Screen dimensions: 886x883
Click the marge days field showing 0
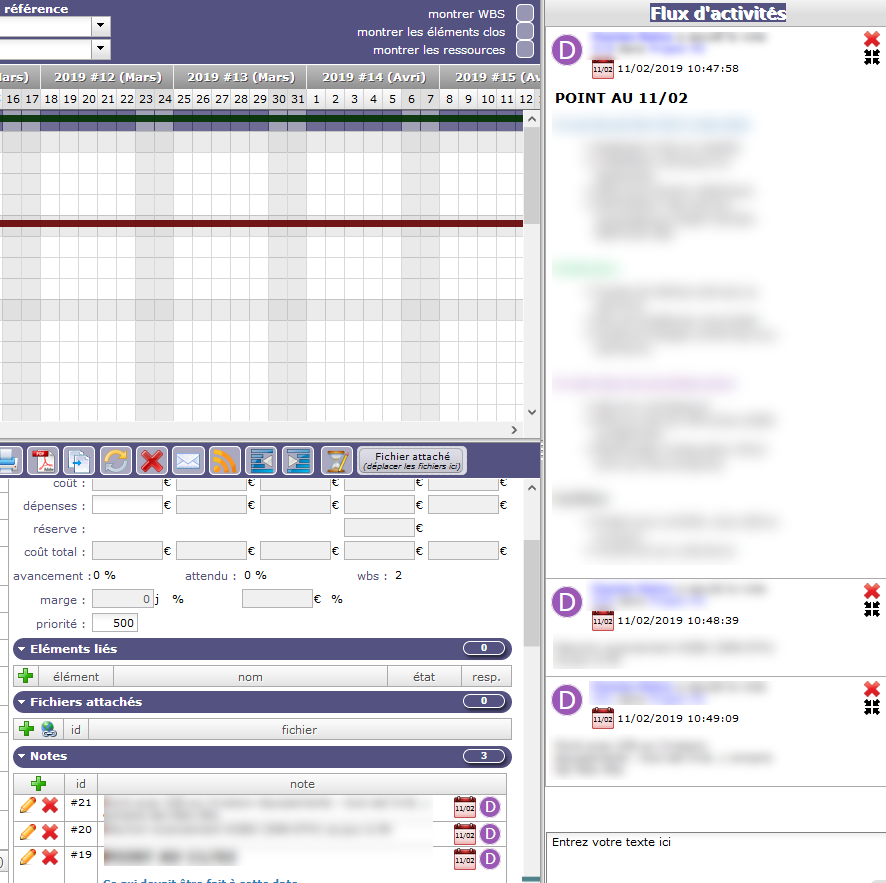click(123, 599)
